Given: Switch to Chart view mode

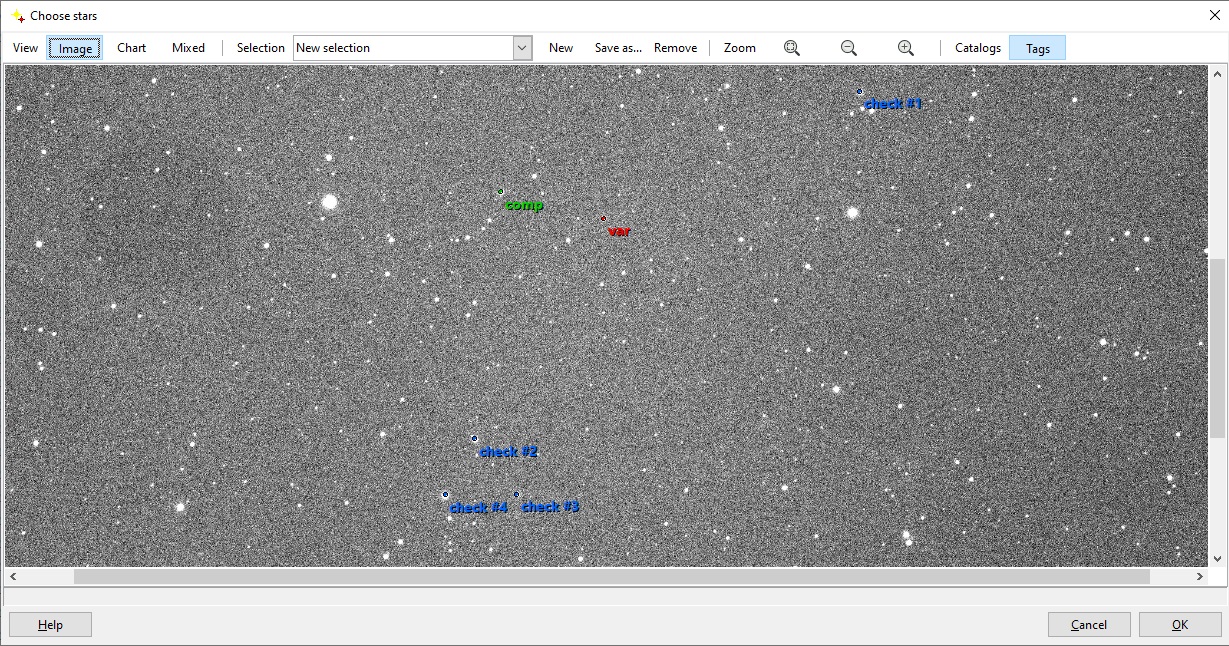Looking at the screenshot, I should 131,48.
